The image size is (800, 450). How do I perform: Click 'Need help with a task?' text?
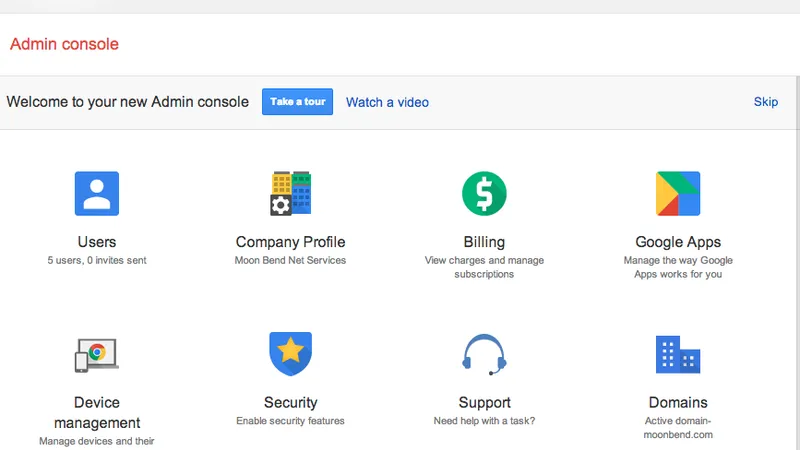[484, 421]
